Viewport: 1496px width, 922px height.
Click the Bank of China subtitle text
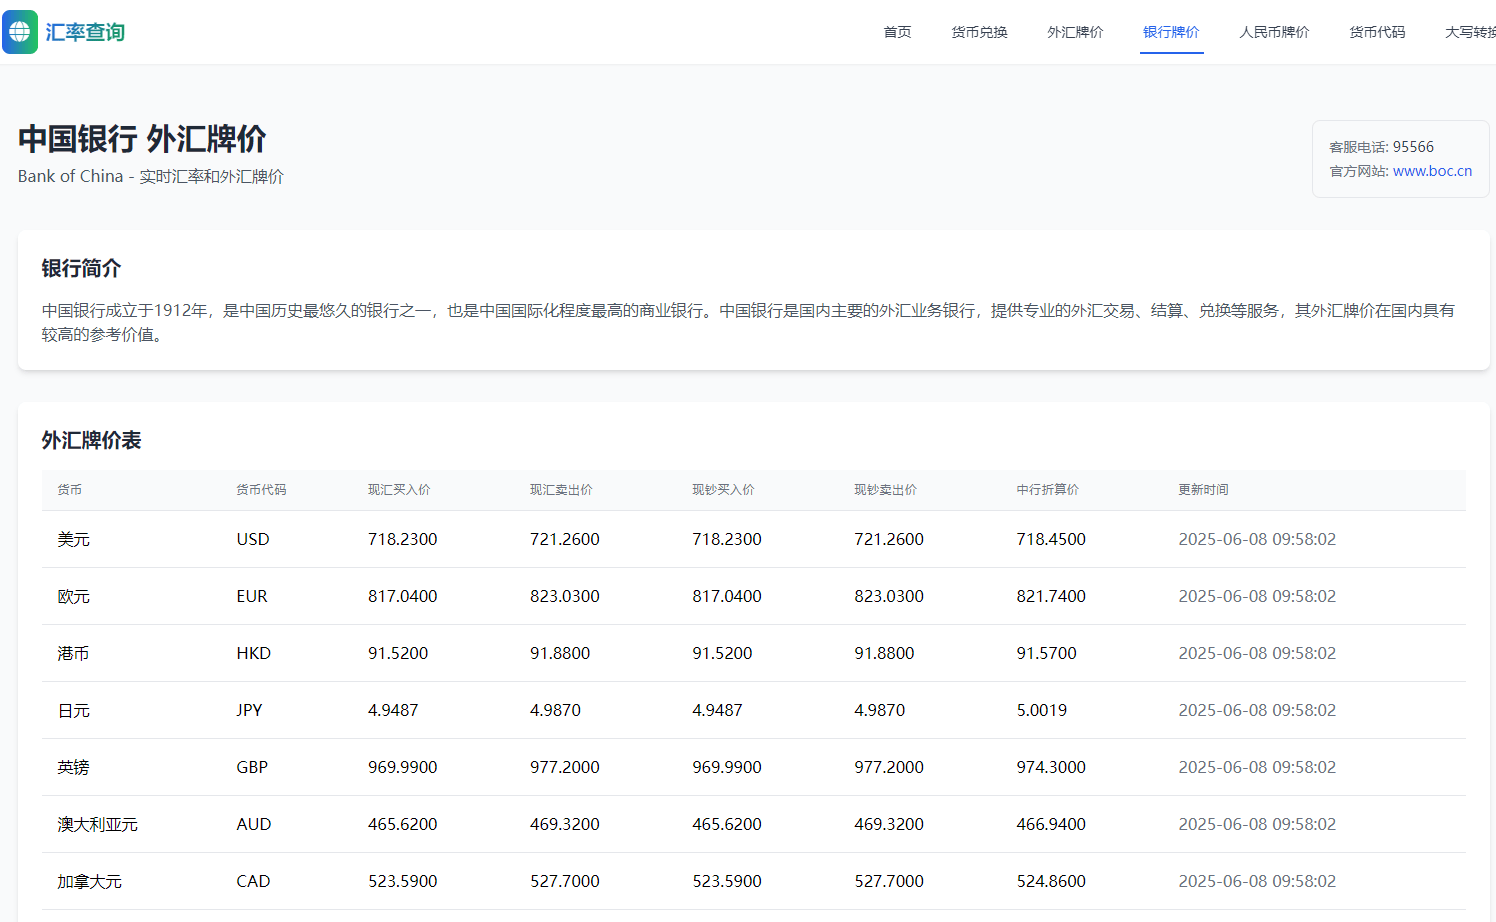click(x=151, y=176)
